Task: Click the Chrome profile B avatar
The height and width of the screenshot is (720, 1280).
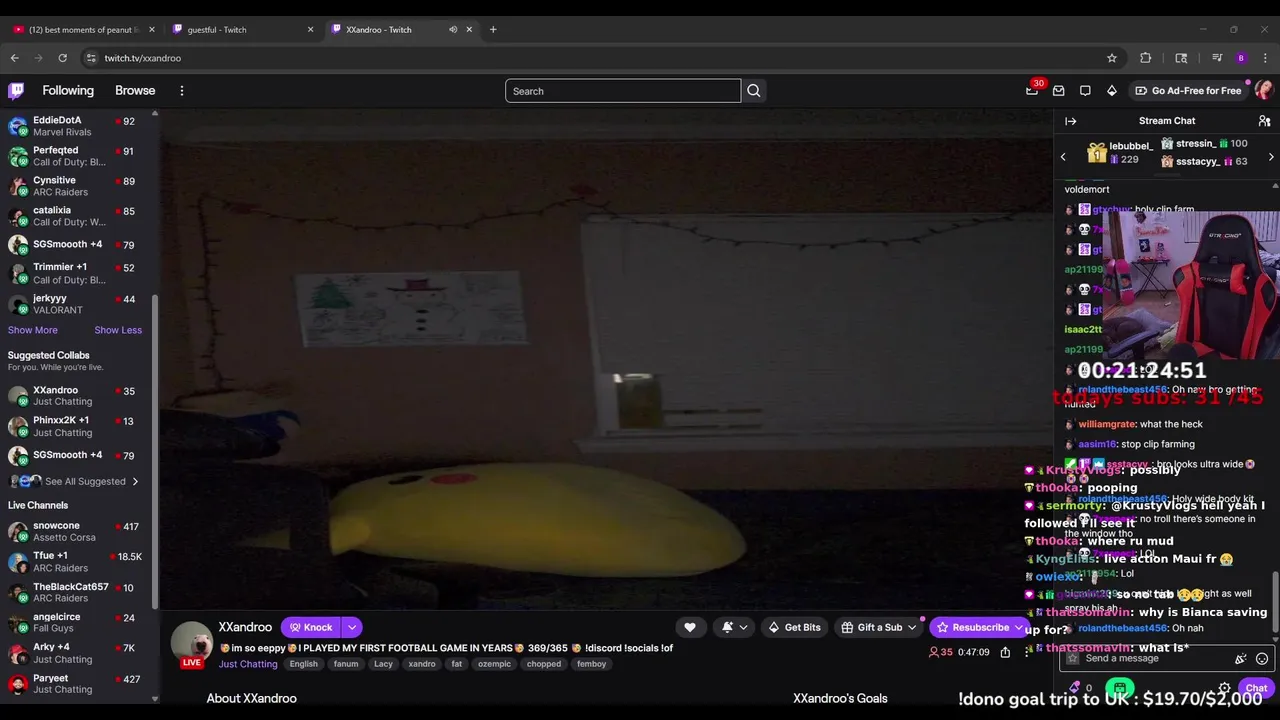Action: pos(1241,58)
